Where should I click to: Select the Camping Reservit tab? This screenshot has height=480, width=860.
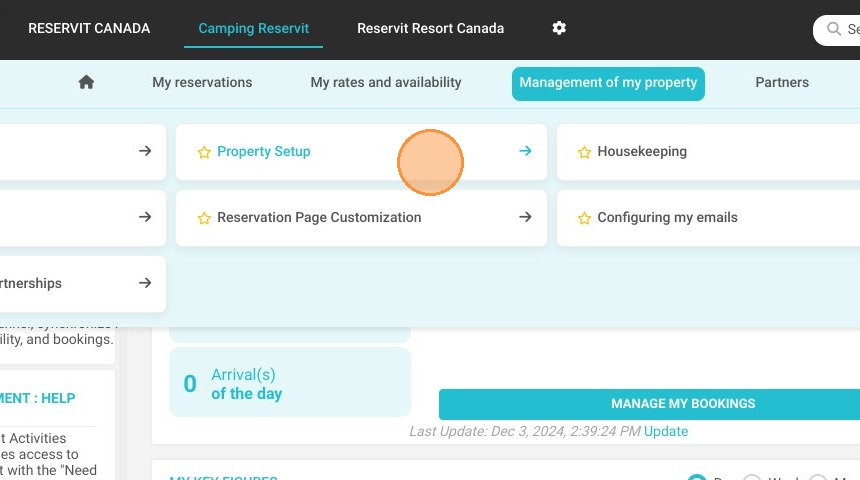click(253, 29)
